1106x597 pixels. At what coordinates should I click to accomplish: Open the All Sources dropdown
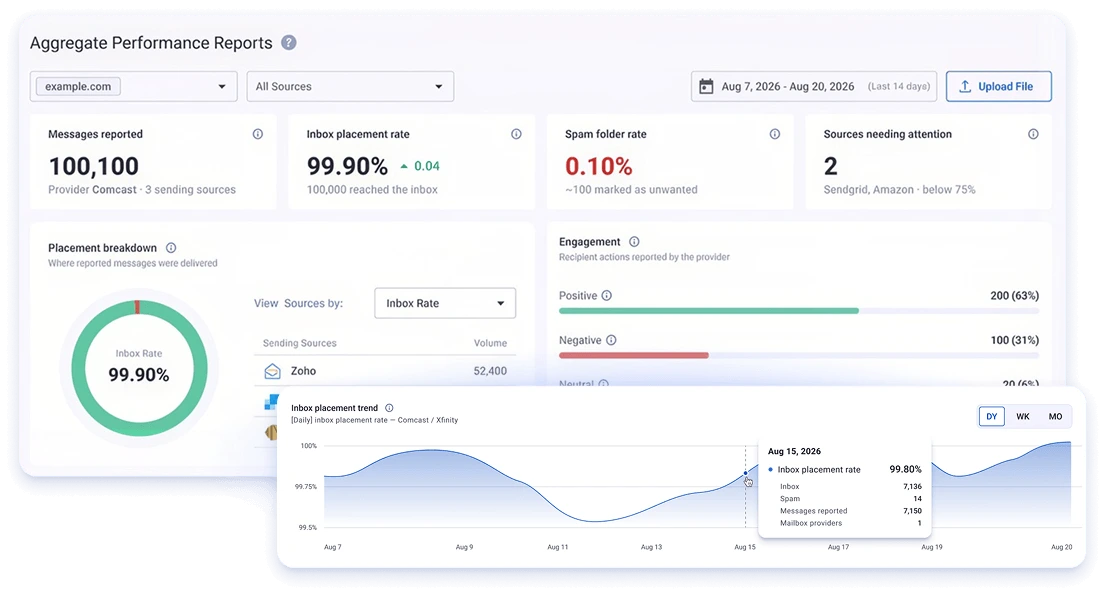pos(350,86)
